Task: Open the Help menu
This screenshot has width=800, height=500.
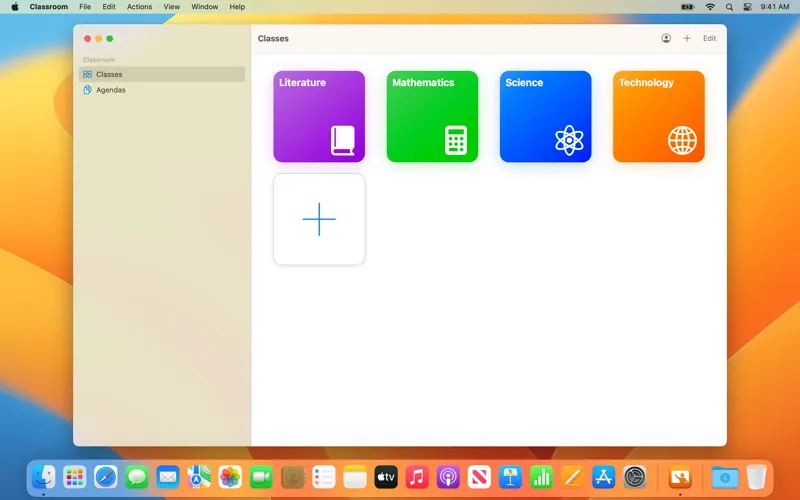Action: 237,7
